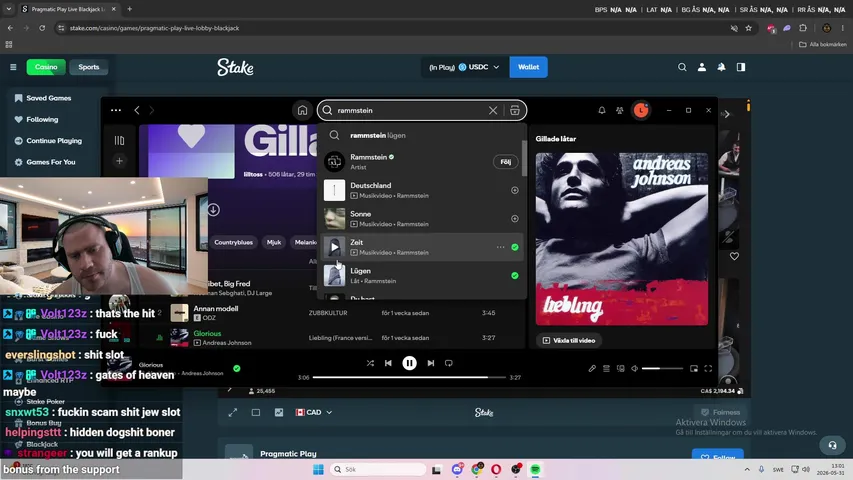Image resolution: width=853 pixels, height=480 pixels.
Task: Open the CAD currency dropdown
Action: 314,413
